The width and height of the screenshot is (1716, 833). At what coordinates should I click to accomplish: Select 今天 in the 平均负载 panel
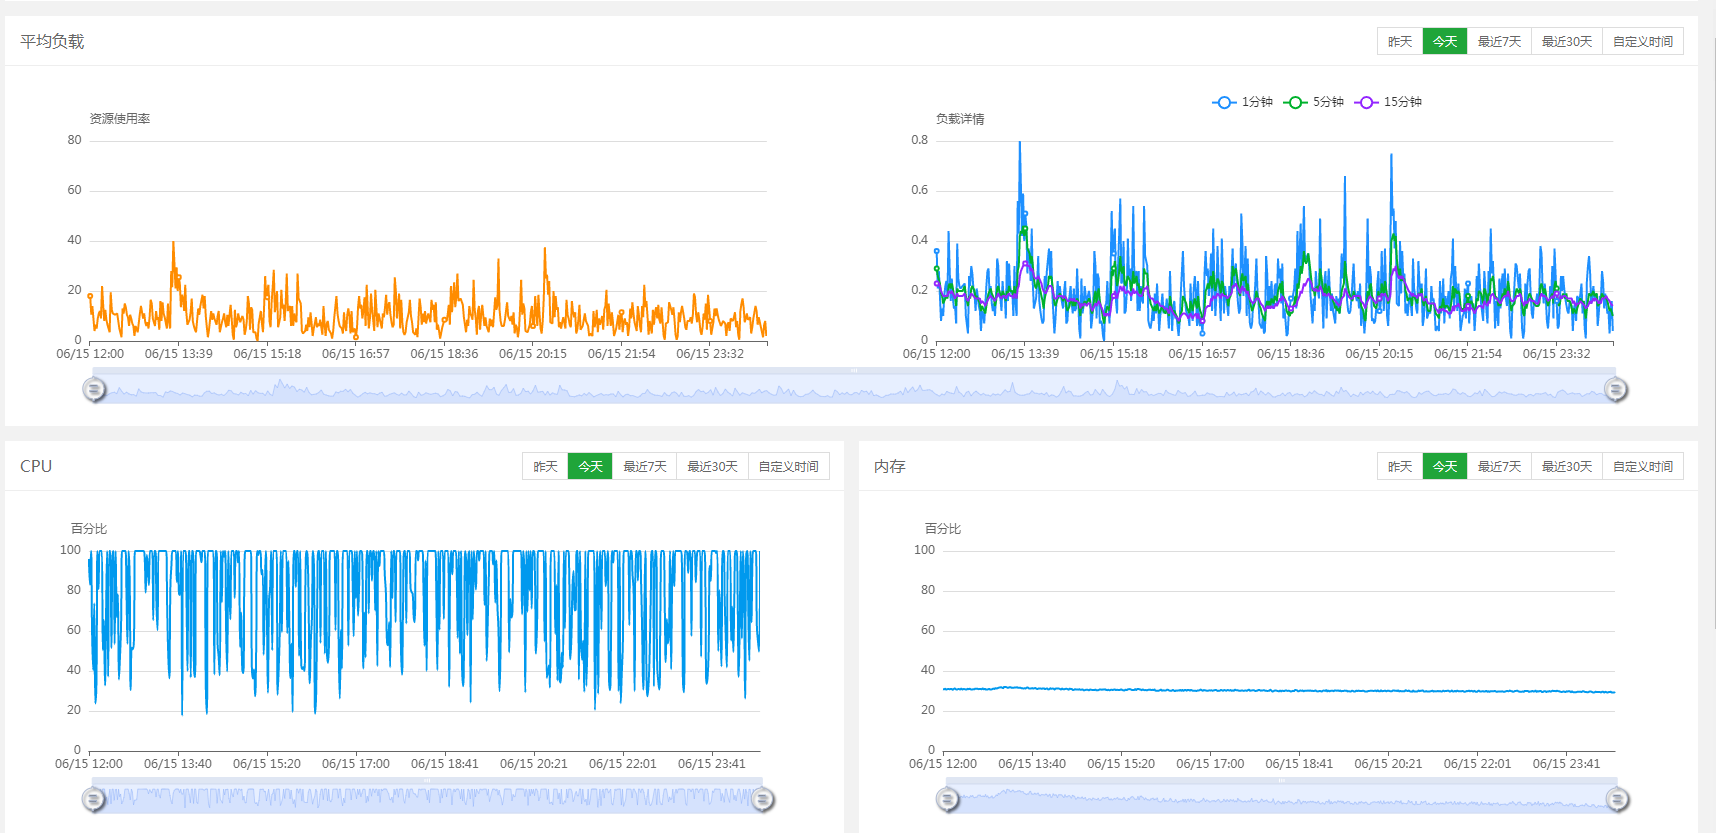click(x=1445, y=41)
